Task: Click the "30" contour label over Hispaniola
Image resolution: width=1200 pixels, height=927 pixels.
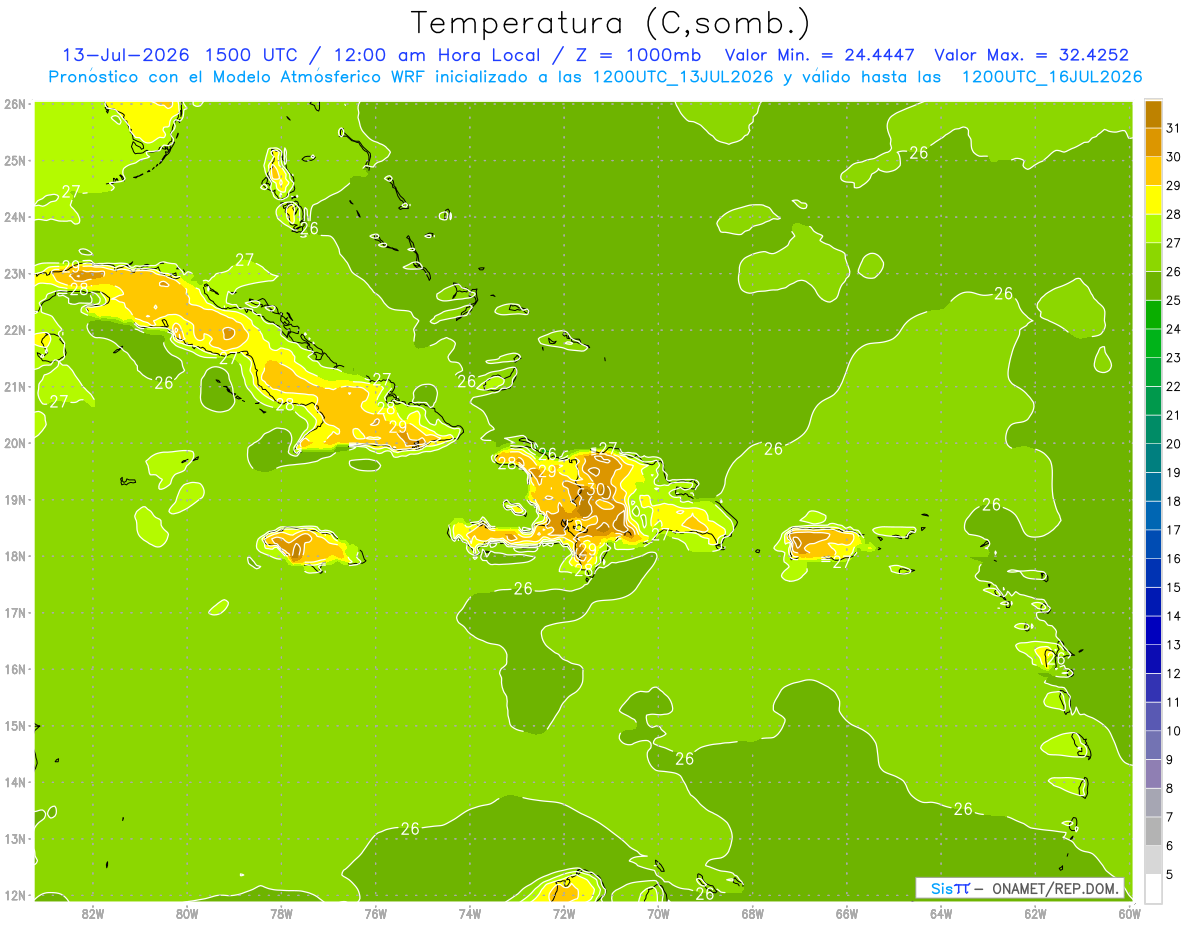Action: (596, 489)
